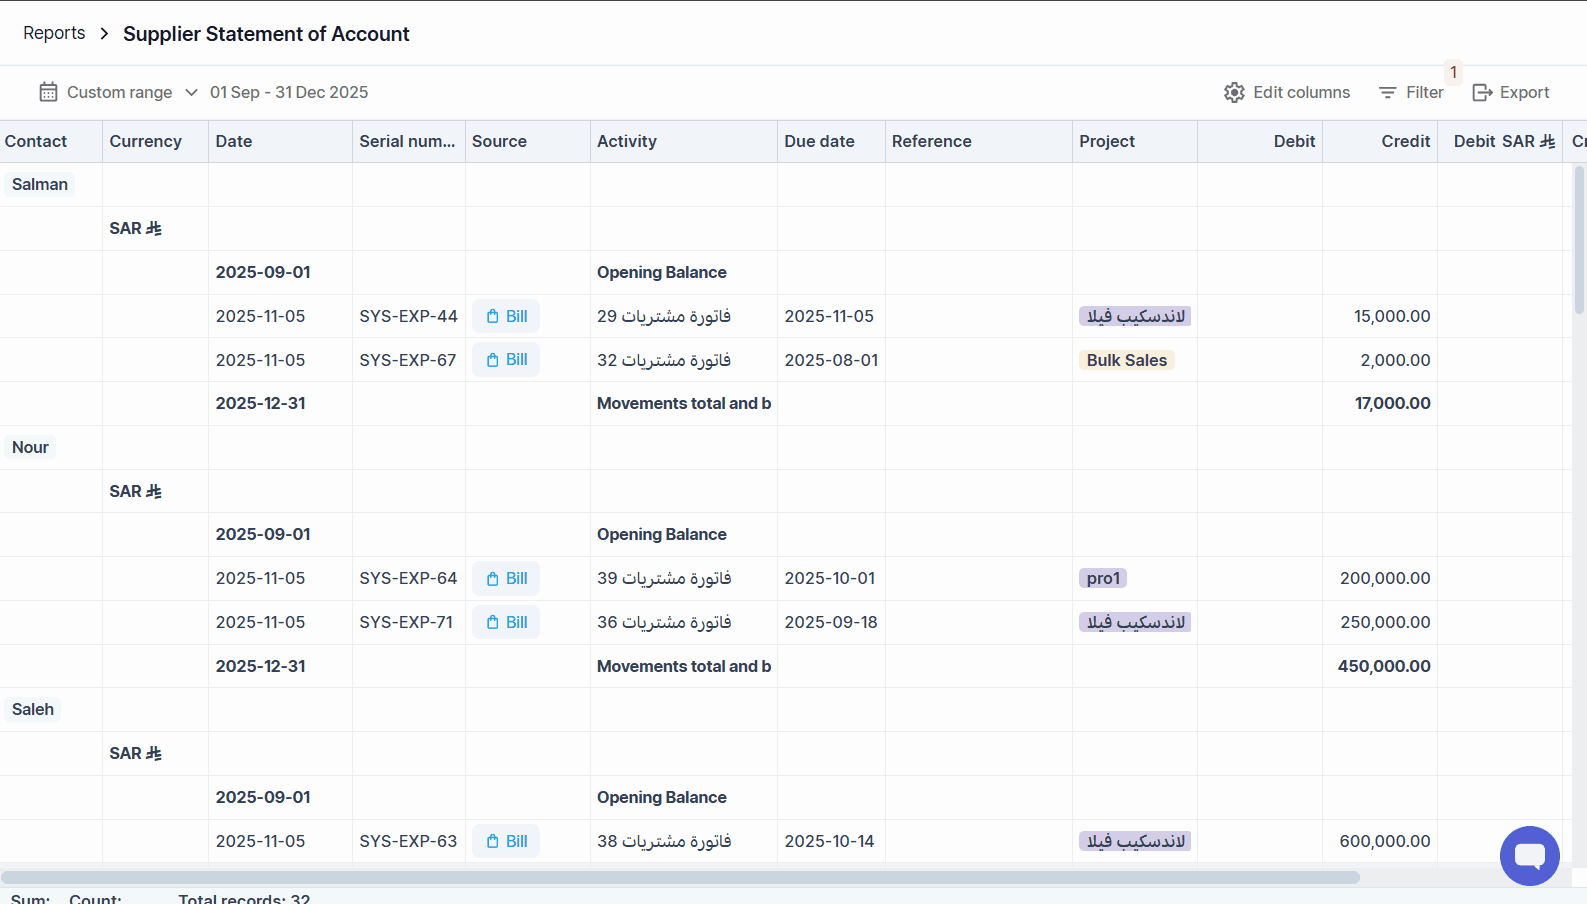Screen dimensions: 1587x904
Task: Go back to Reports breadcrumb
Action: click(x=54, y=33)
